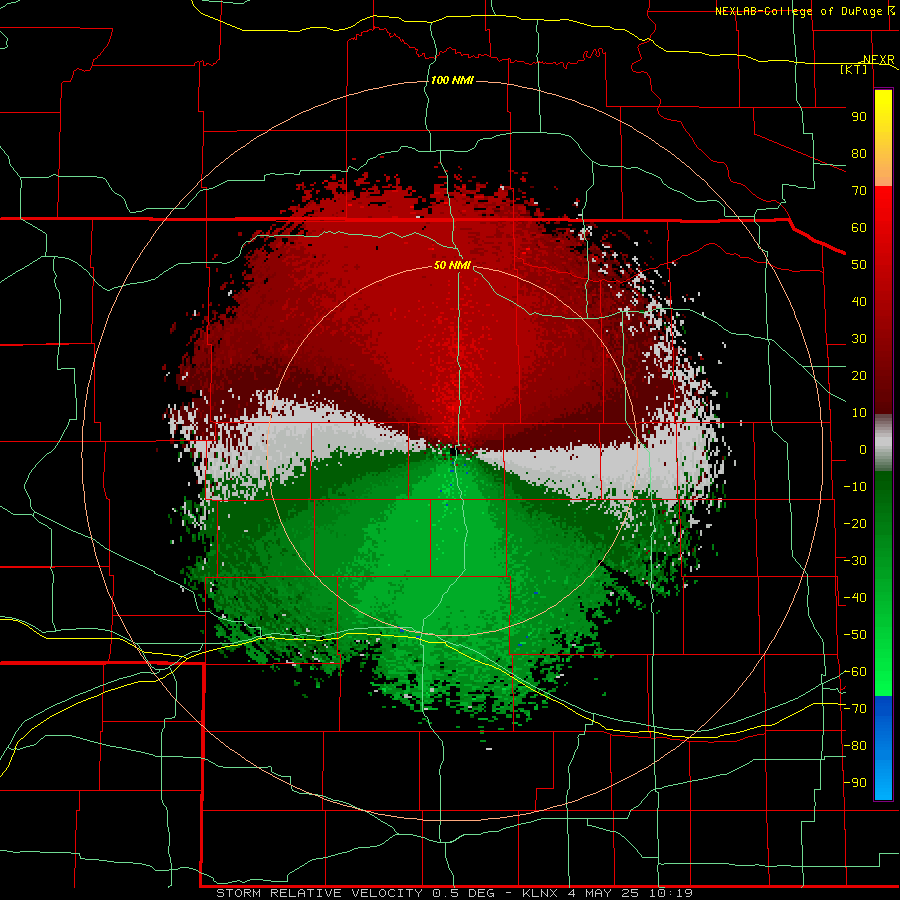Click the -90 value on the velocity scale
The width and height of the screenshot is (900, 900).
[855, 783]
